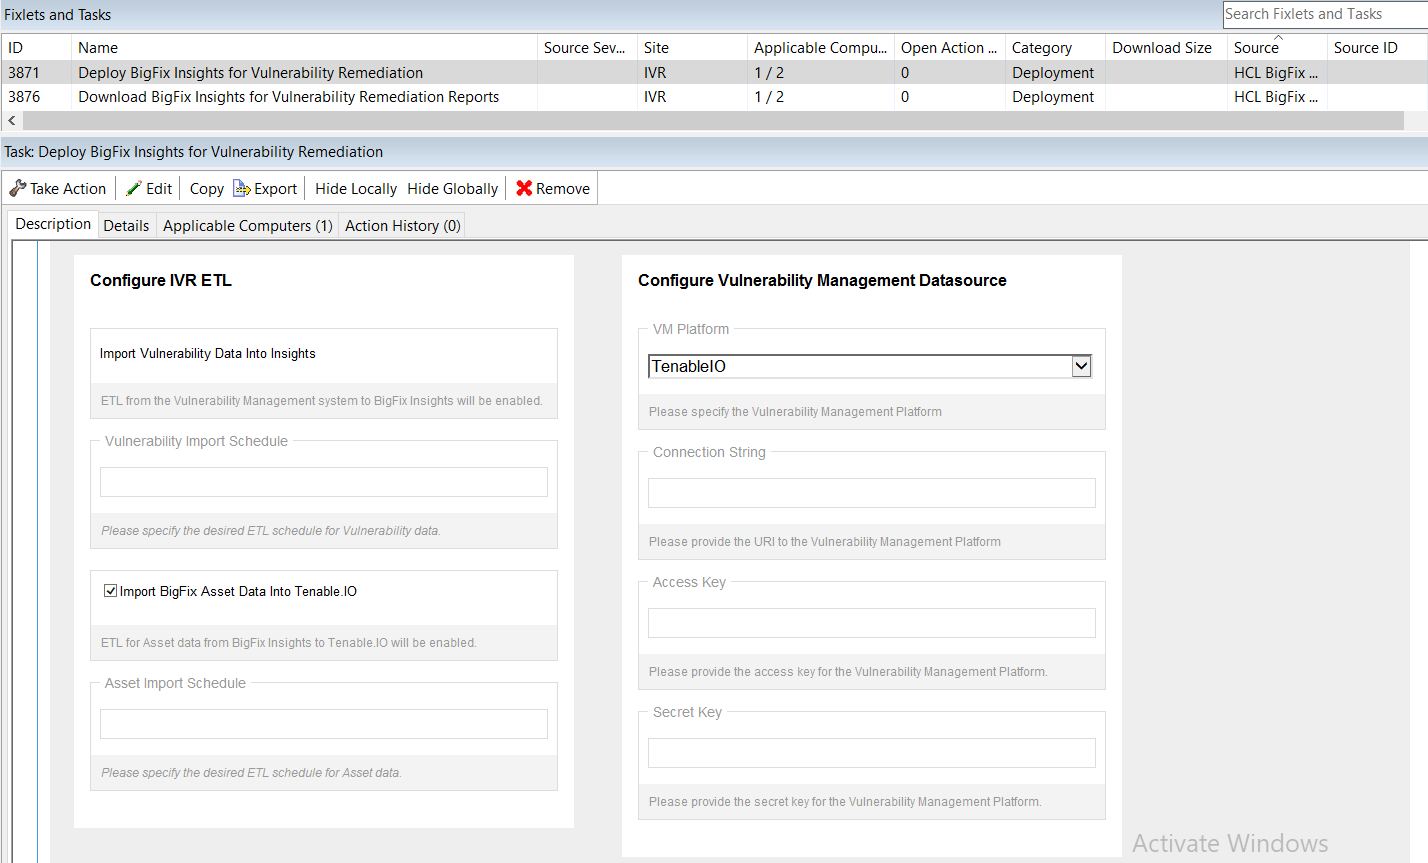View the Action History (0) tab

403,226
